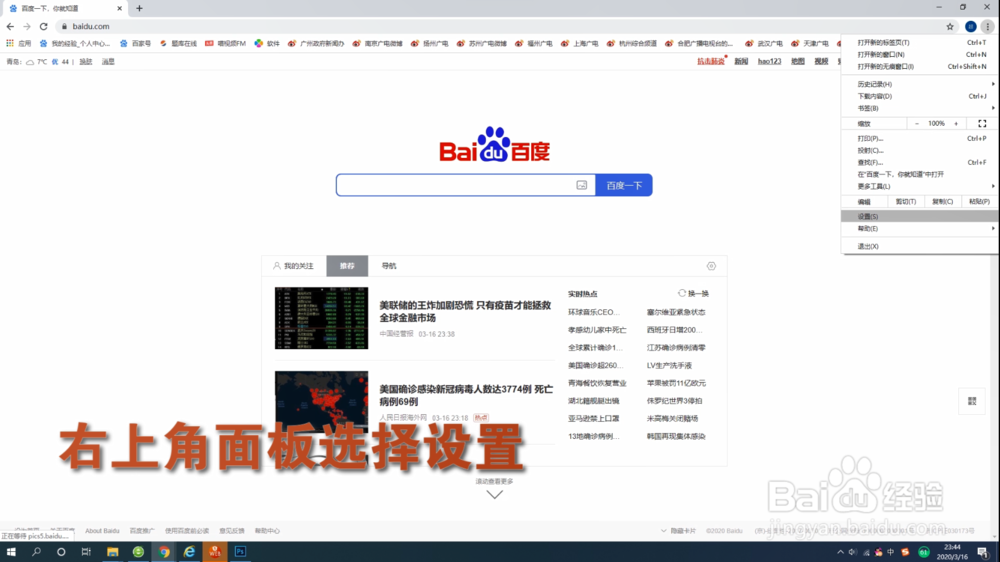Open a new tab with the plus icon
Viewport: 1000px width, 562px height.
point(139,8)
